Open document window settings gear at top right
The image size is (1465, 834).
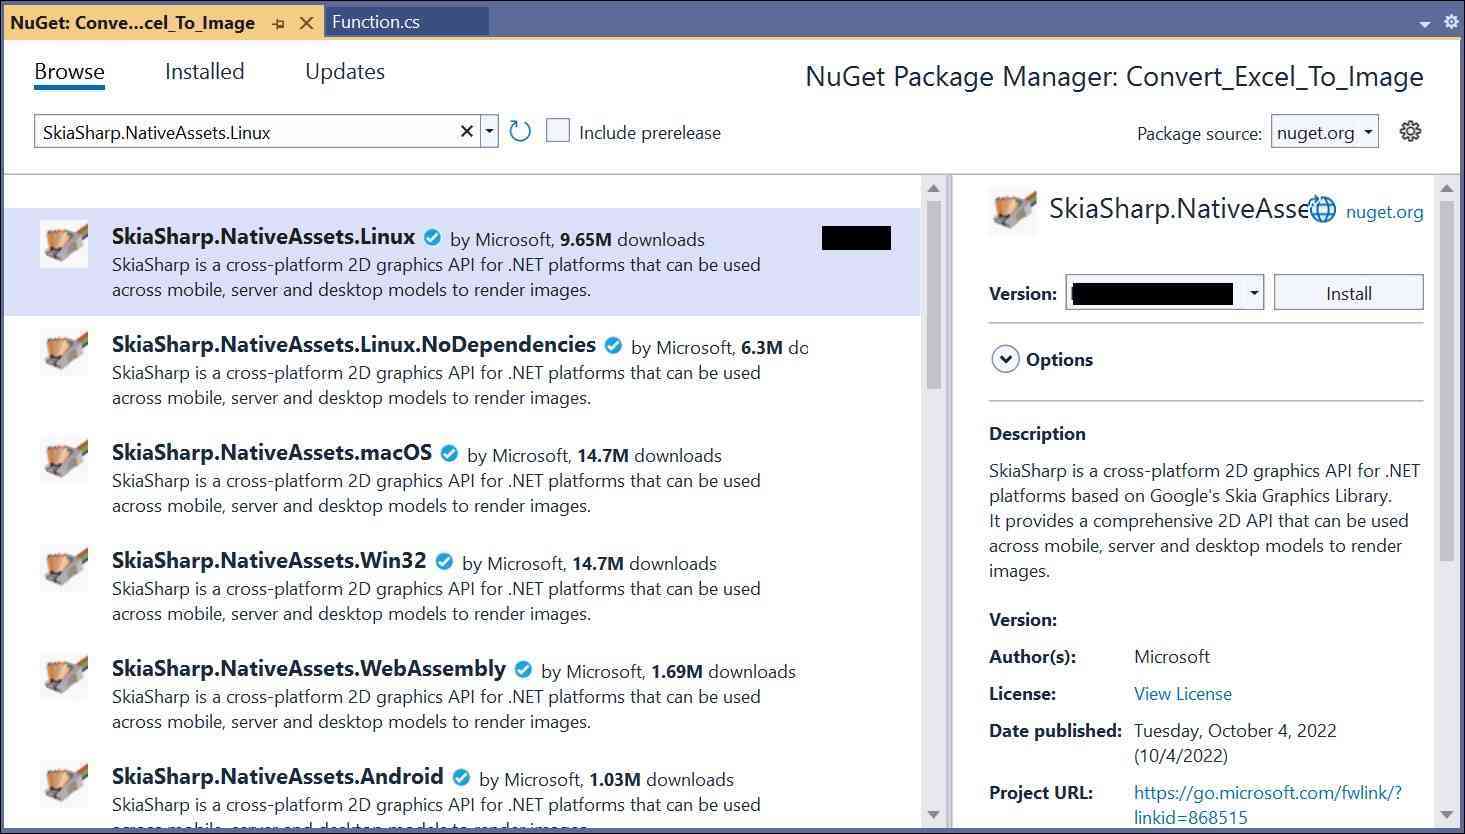tap(1450, 22)
